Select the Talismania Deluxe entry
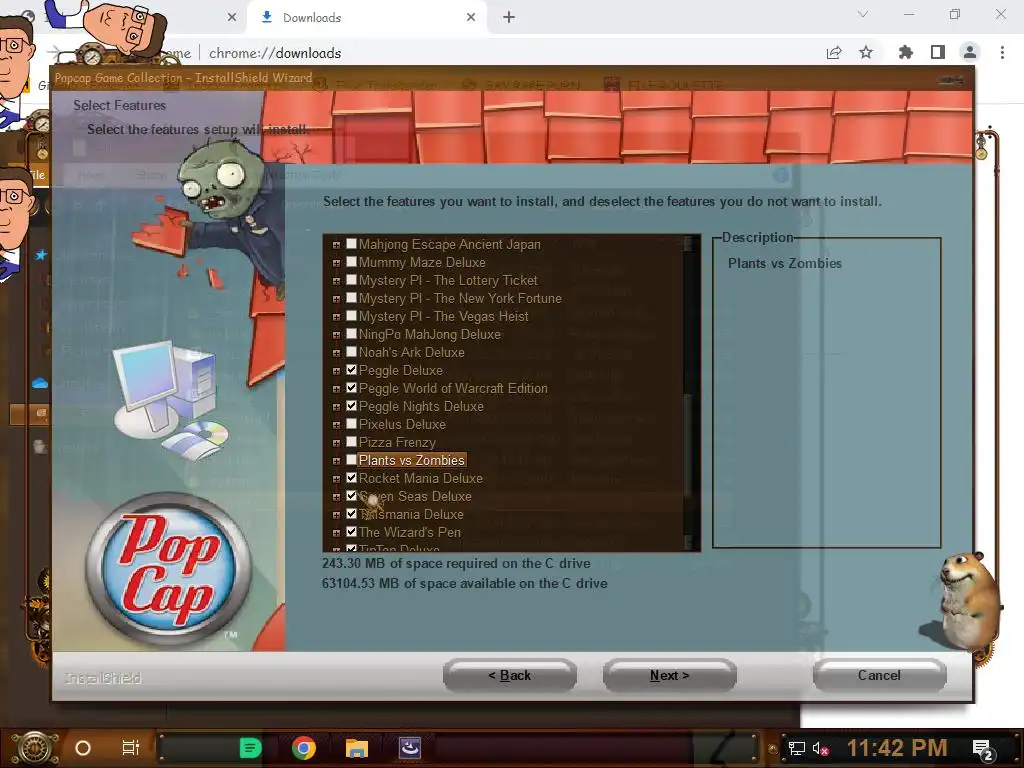The width and height of the screenshot is (1024, 768). click(x=411, y=514)
